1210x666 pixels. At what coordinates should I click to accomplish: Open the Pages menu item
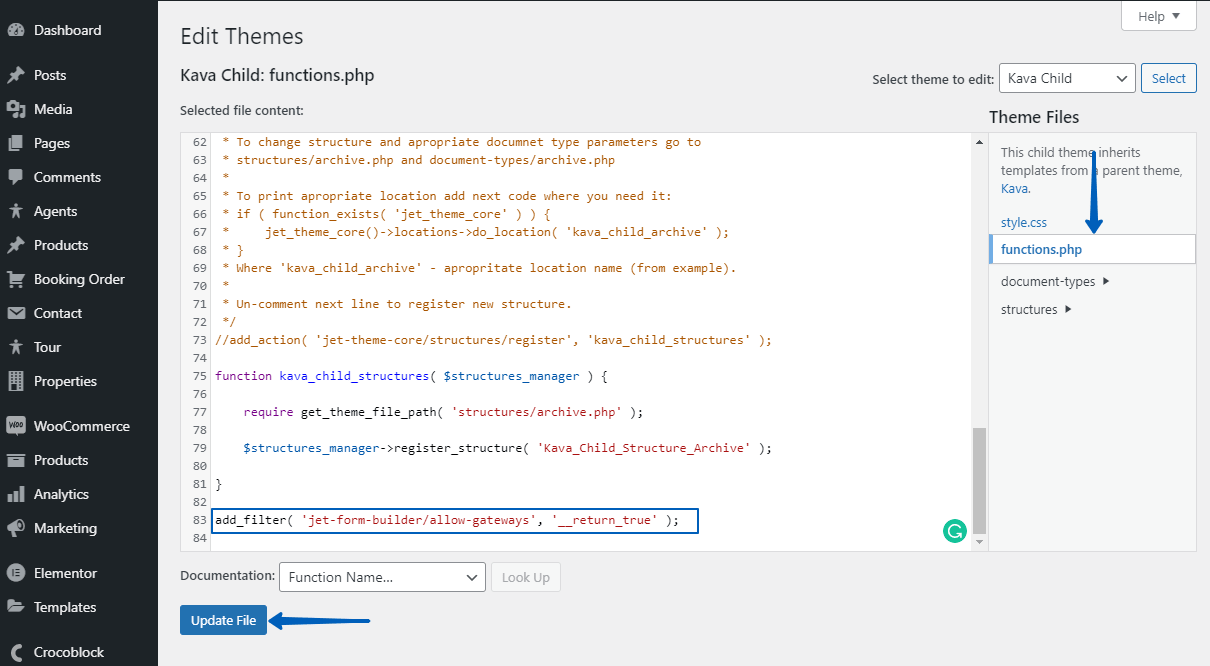[x=52, y=143]
